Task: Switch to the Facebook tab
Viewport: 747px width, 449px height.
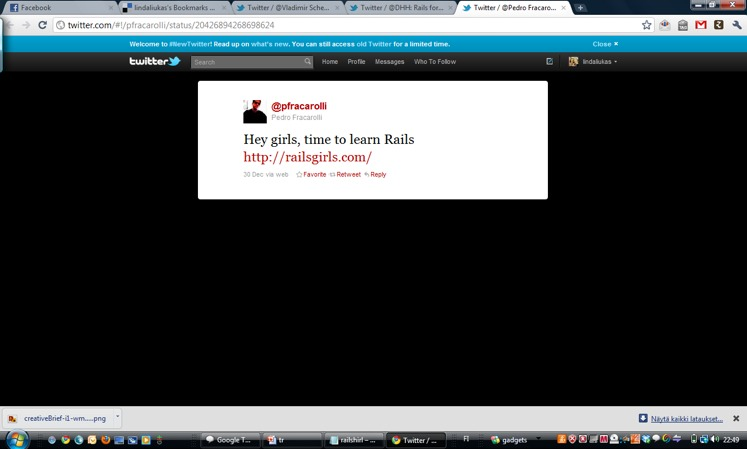Action: (59, 8)
